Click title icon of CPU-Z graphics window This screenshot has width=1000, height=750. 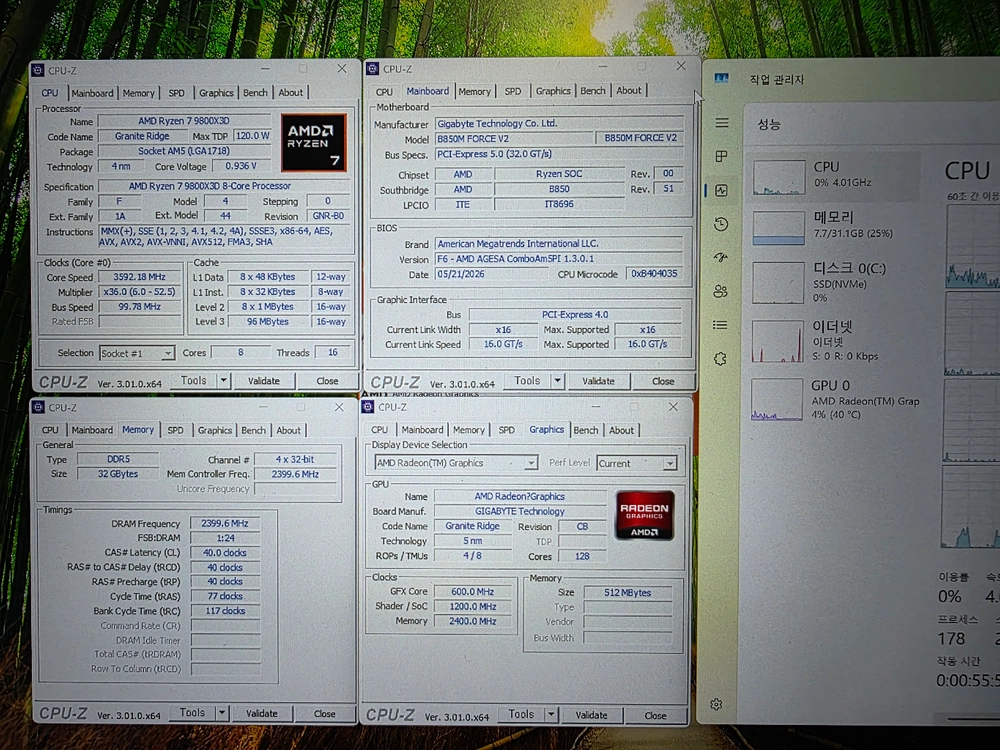coord(368,407)
